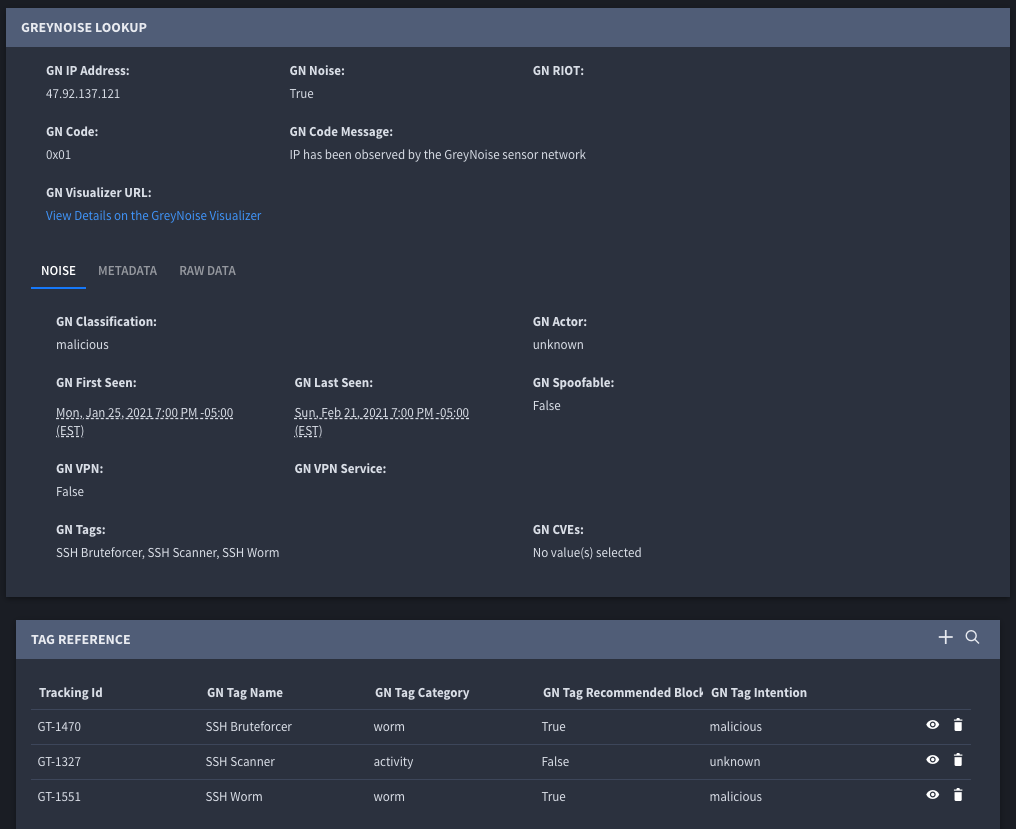Sort by Tracking Id column header
The height and width of the screenshot is (829, 1016).
(x=71, y=693)
